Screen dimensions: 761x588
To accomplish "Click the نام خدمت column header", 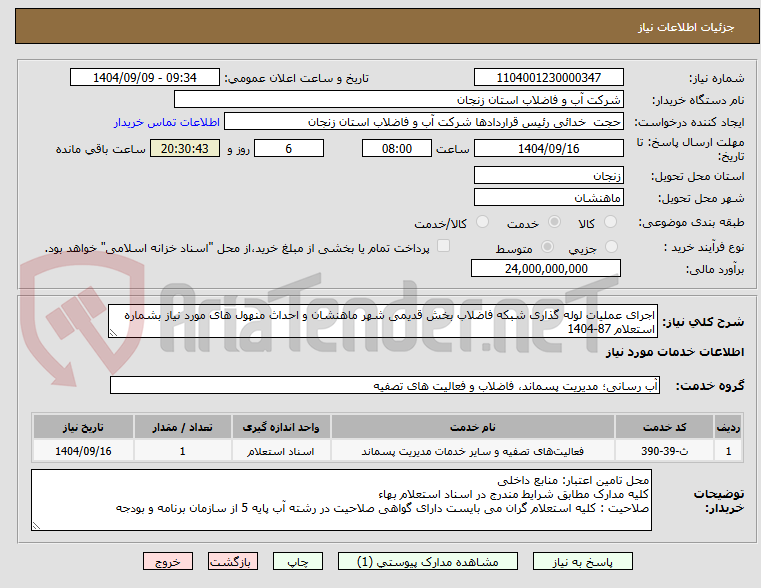I will (473, 427).
